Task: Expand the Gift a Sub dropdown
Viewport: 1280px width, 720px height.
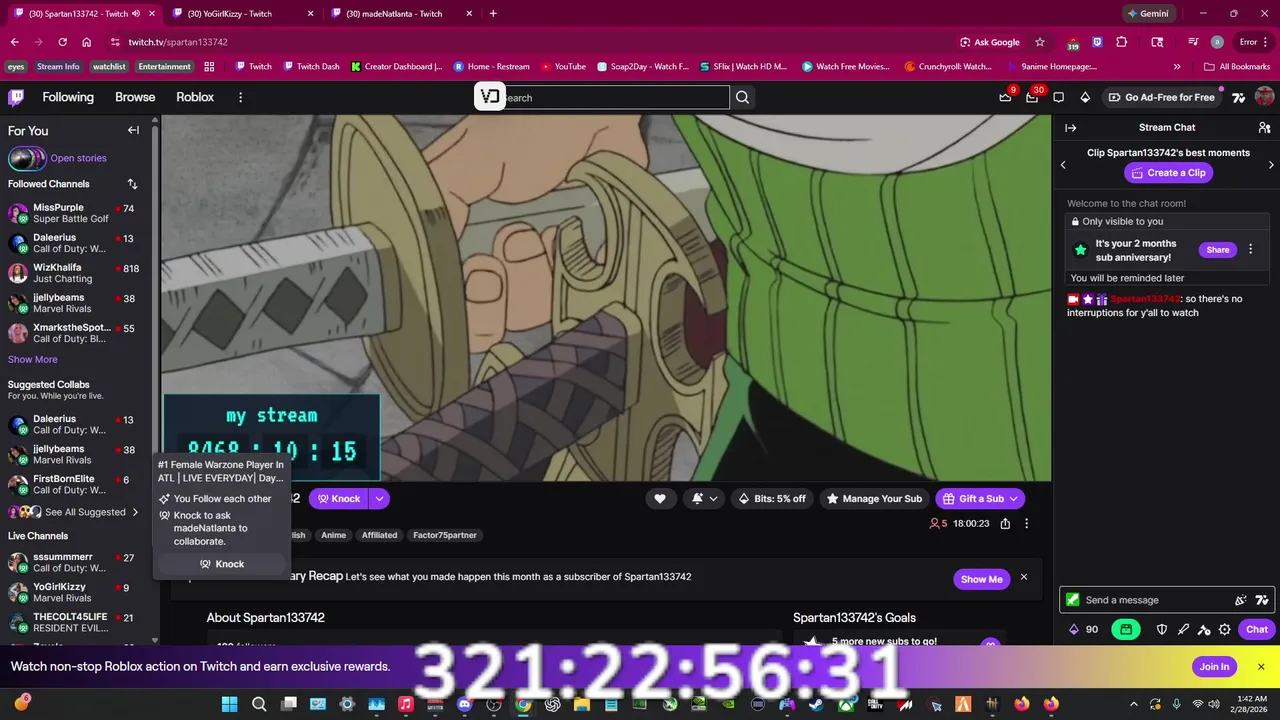Action: click(1013, 498)
